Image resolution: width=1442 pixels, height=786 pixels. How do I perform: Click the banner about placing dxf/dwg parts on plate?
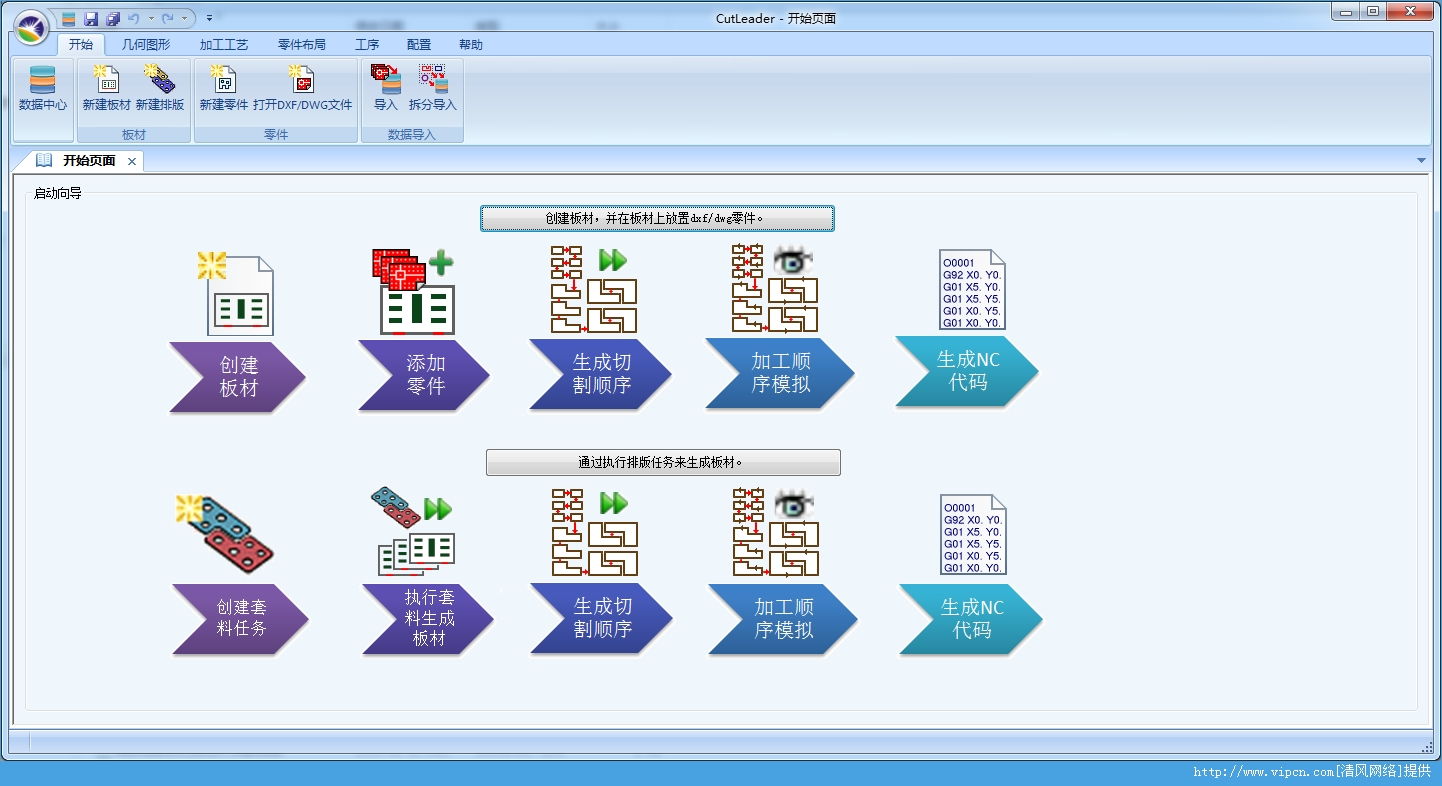coord(657,218)
